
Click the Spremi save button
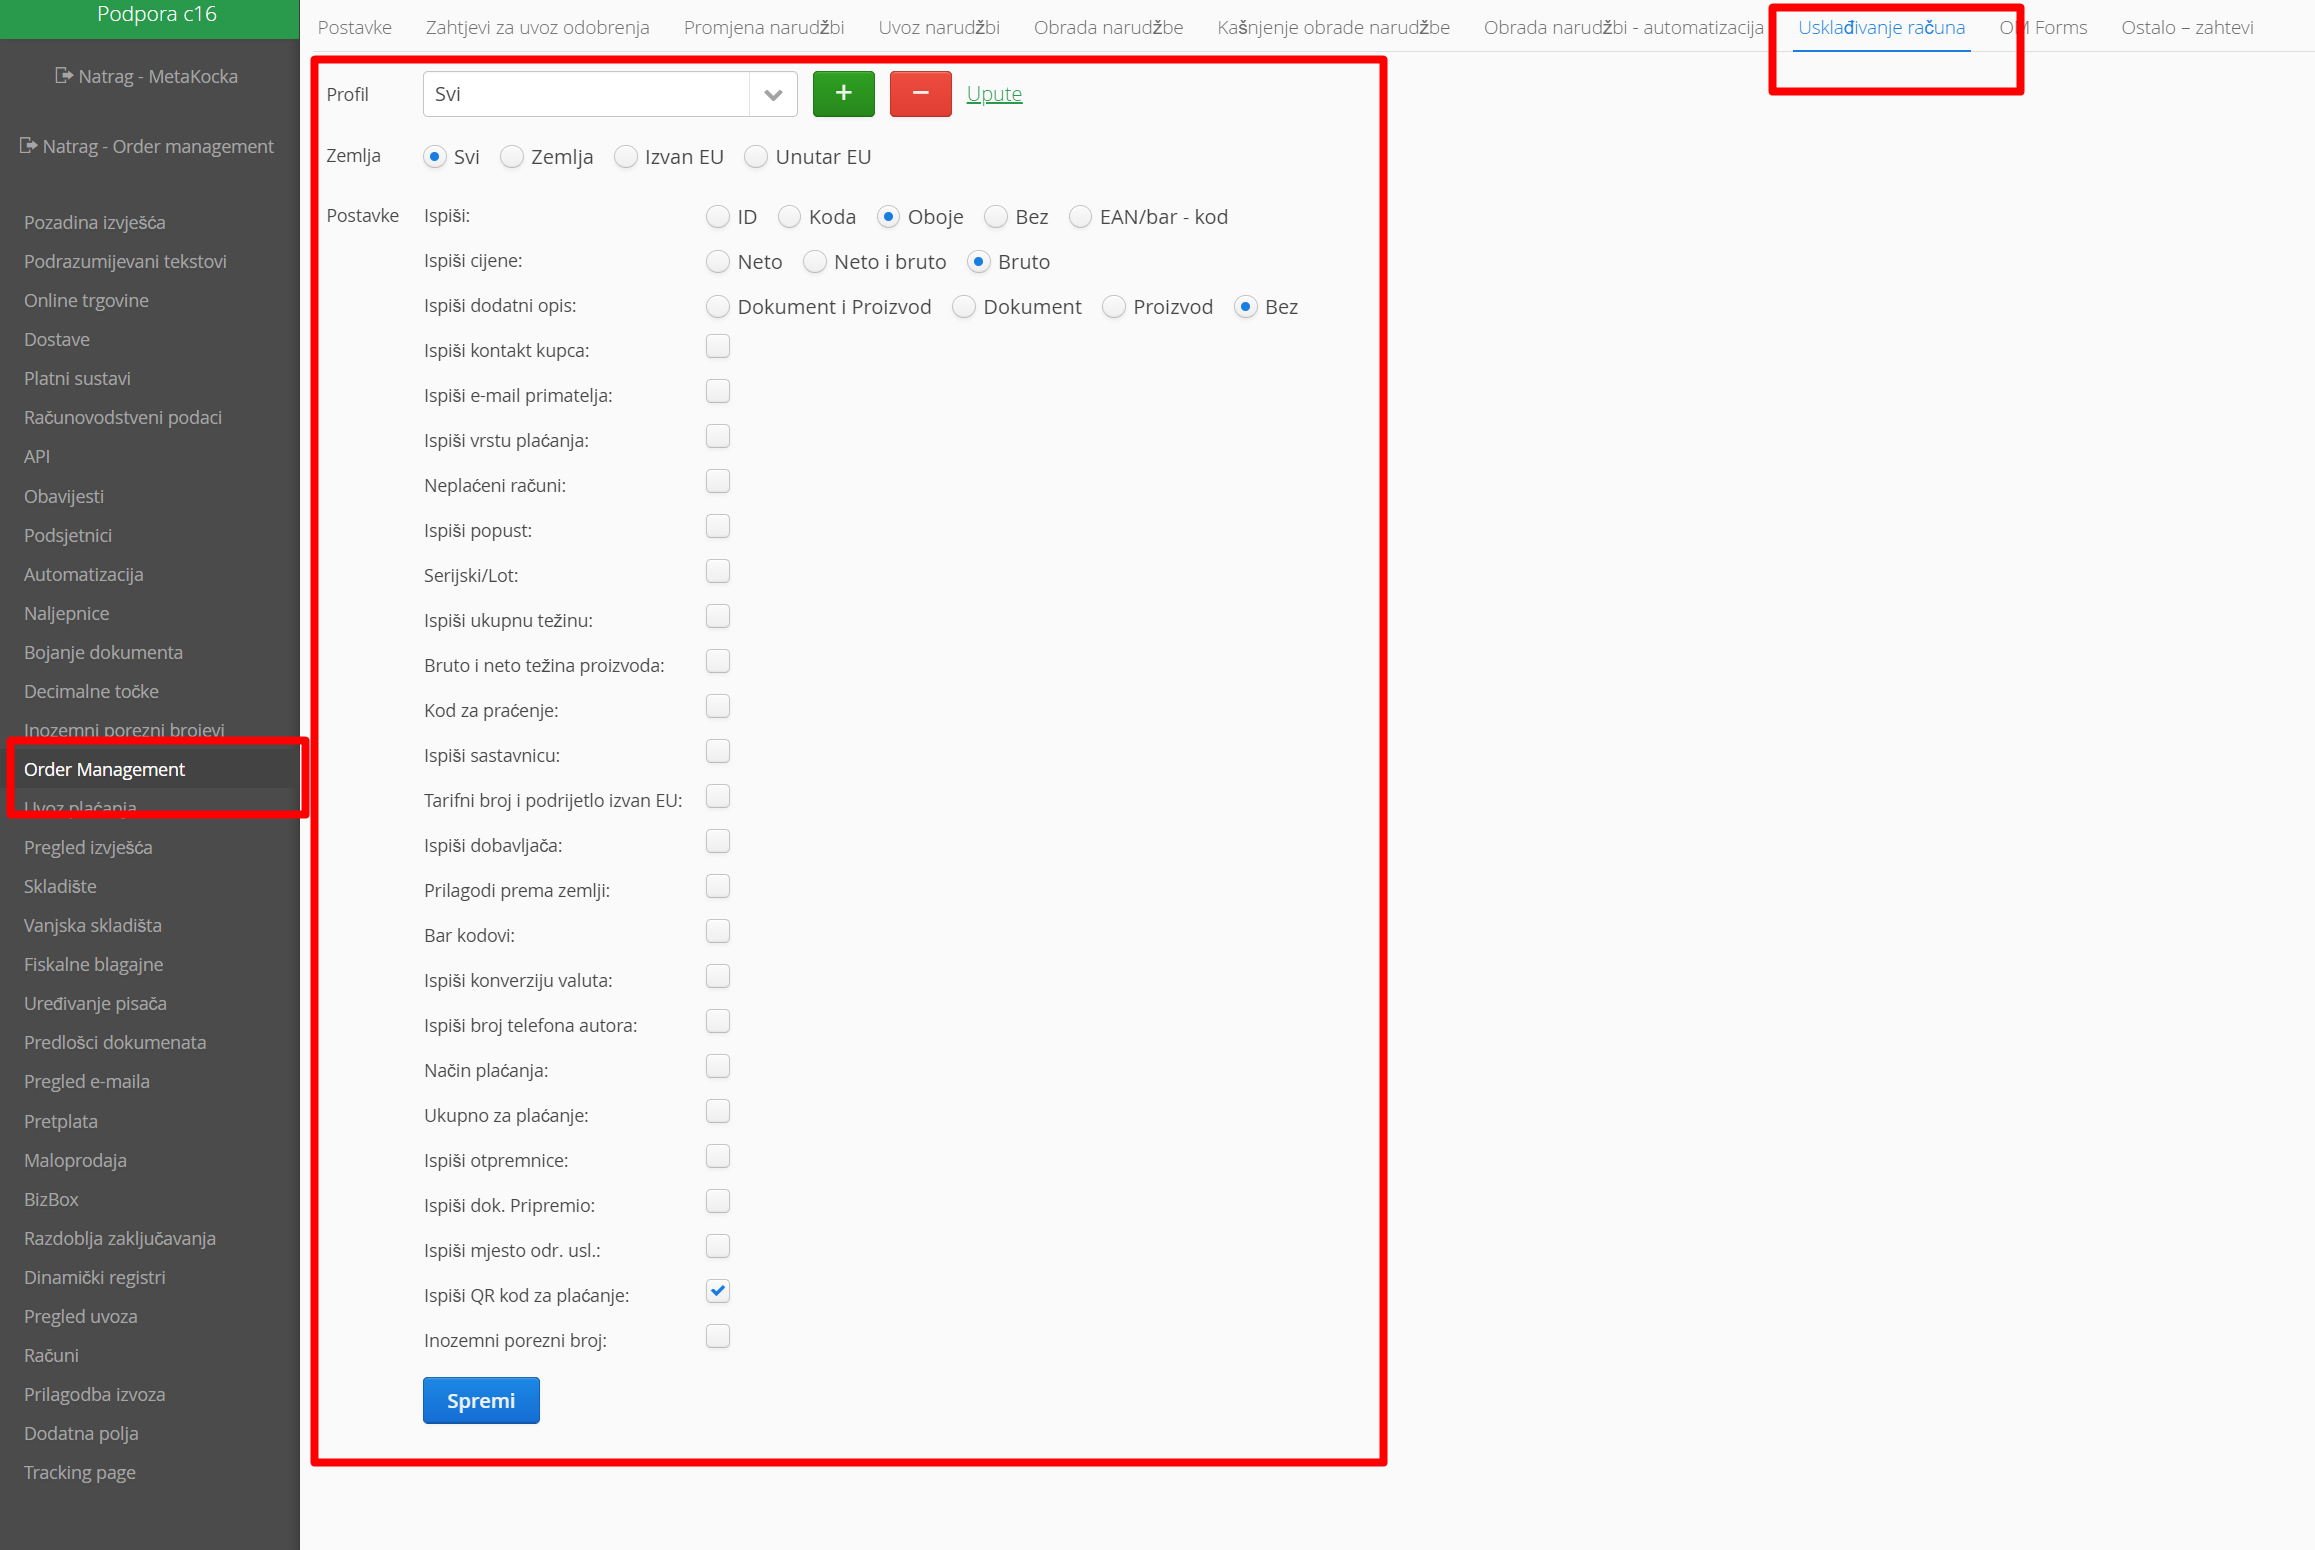click(x=481, y=1400)
